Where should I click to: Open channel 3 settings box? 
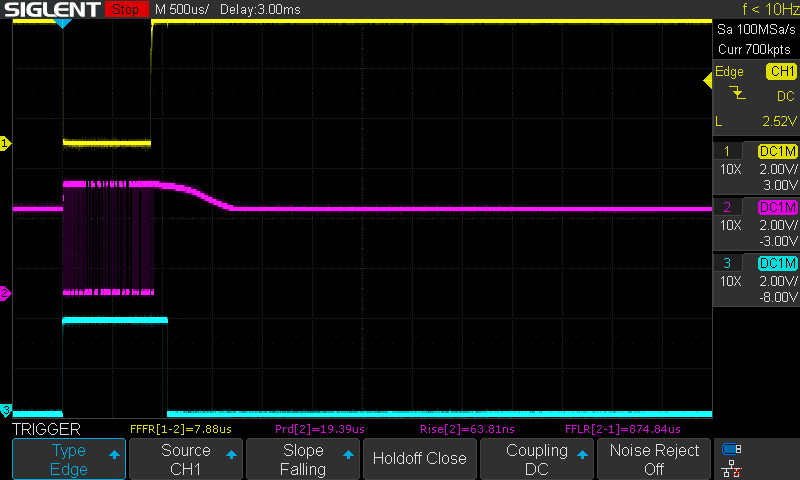coord(756,280)
